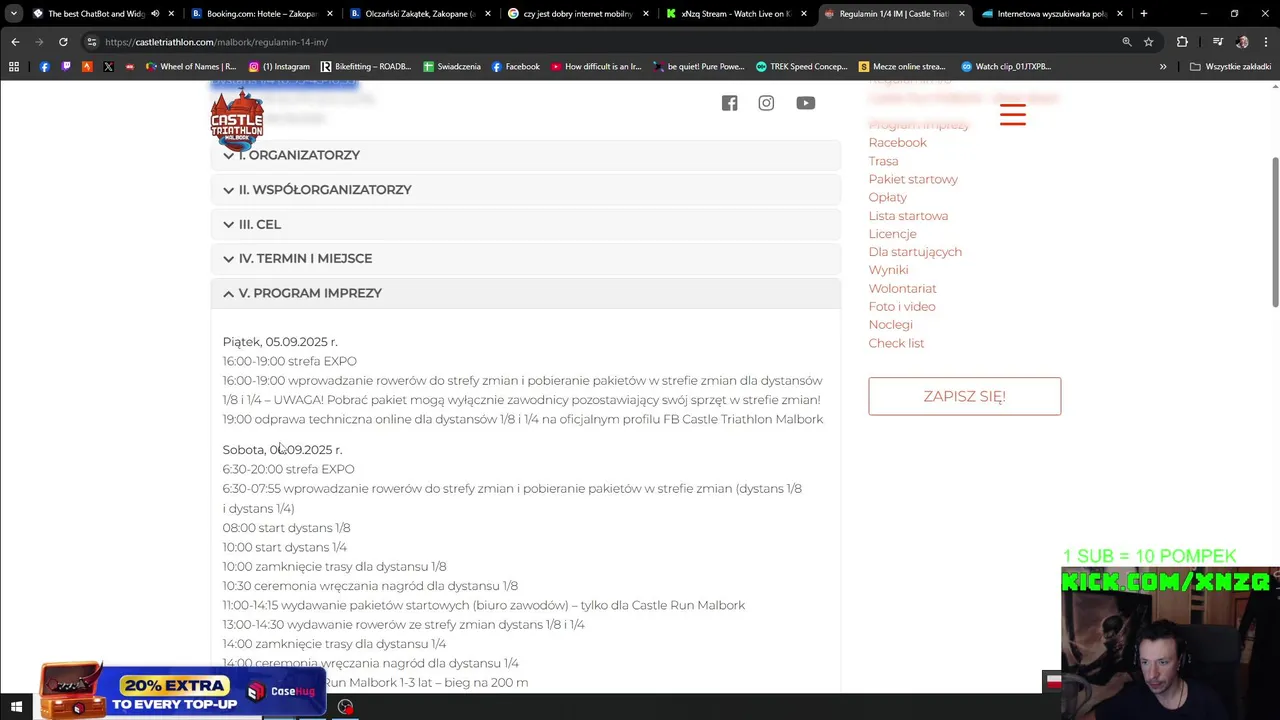Switch to the Olczański Zakątek, Zakopane tab
This screenshot has height=720, width=1280.
tap(419, 14)
